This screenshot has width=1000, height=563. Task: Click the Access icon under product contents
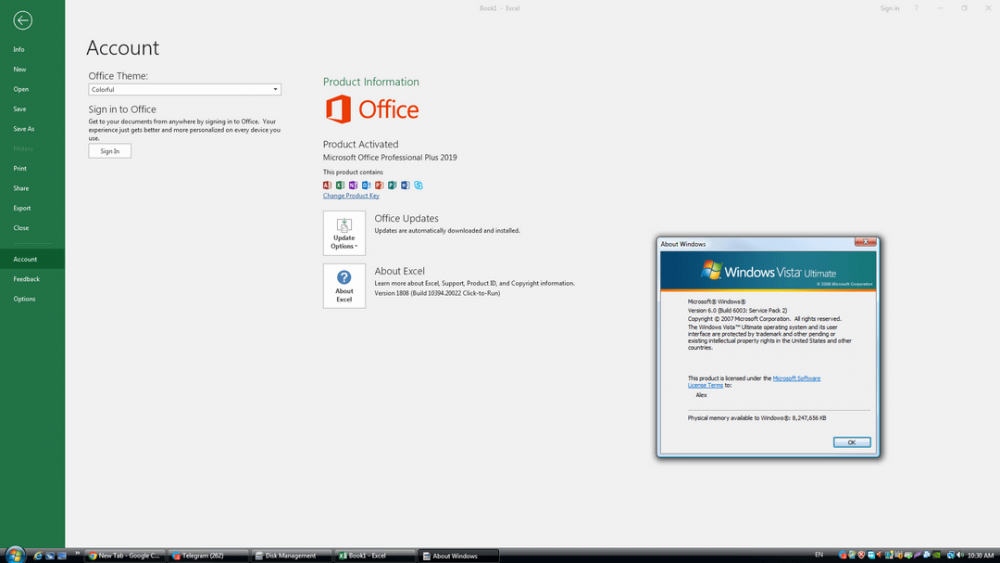(327, 185)
